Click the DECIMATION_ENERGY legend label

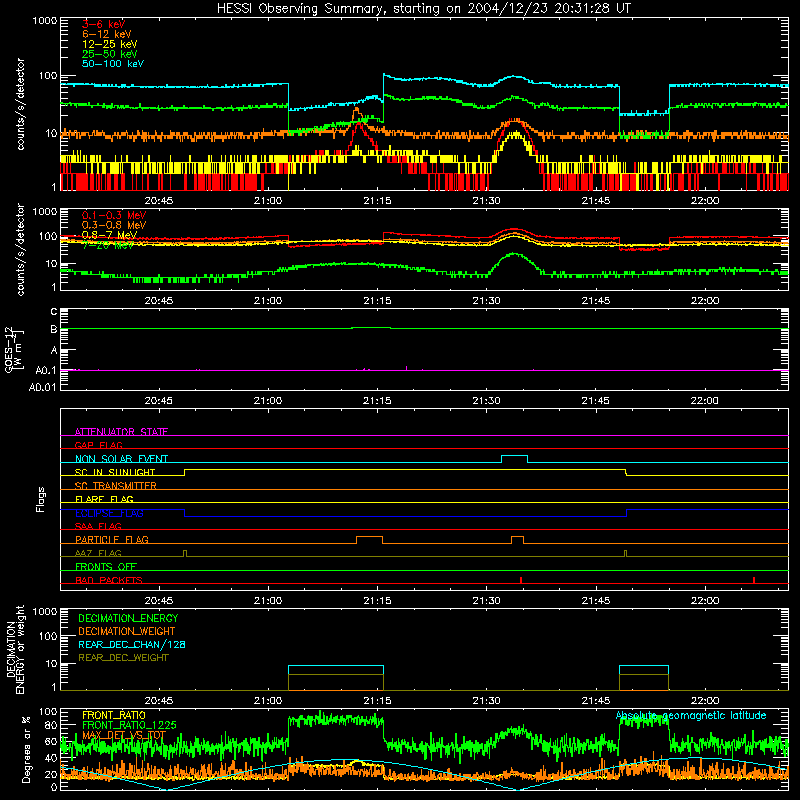(x=128, y=618)
